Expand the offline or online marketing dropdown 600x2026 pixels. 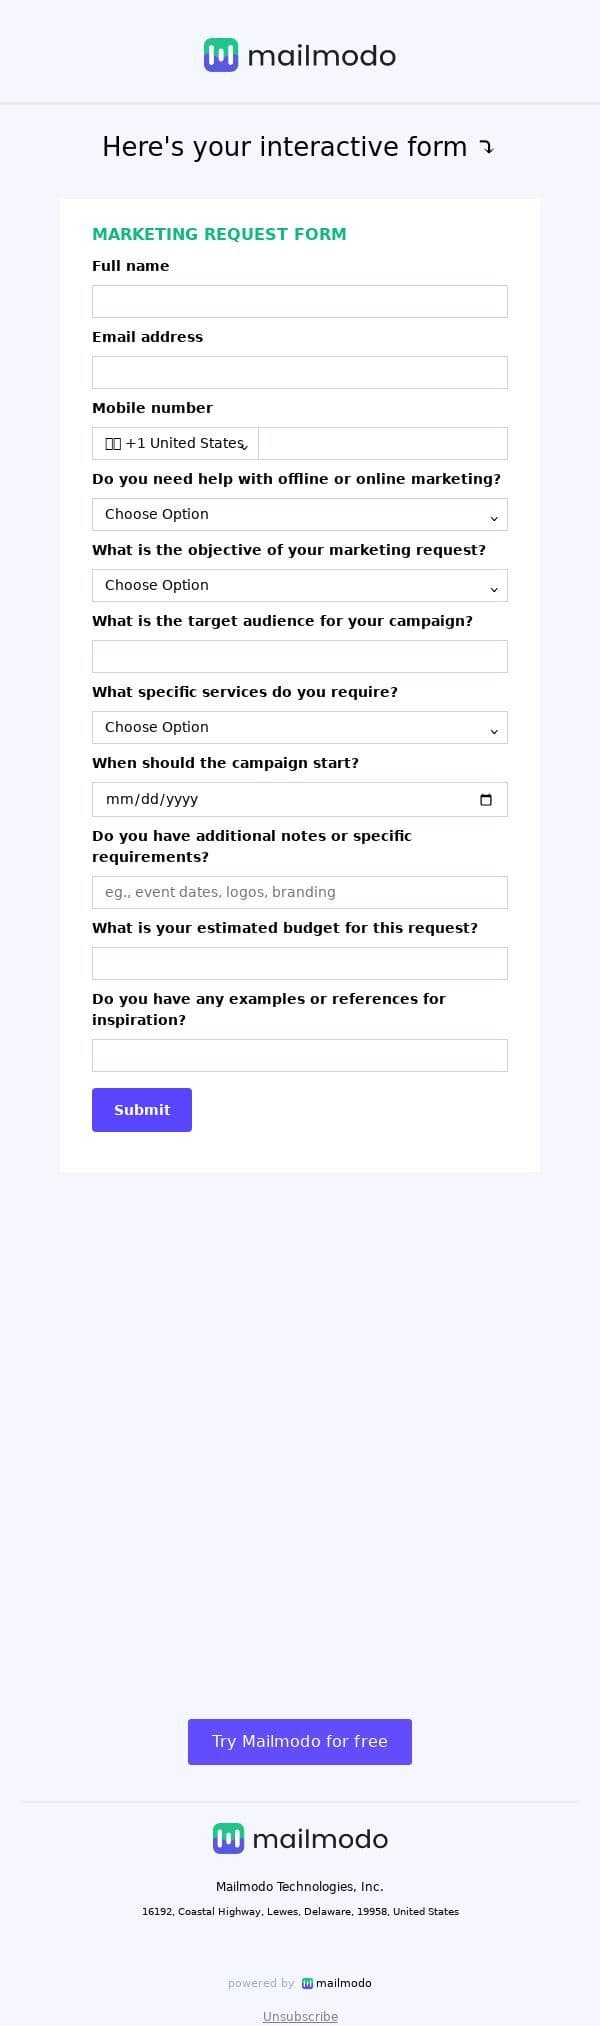(300, 514)
